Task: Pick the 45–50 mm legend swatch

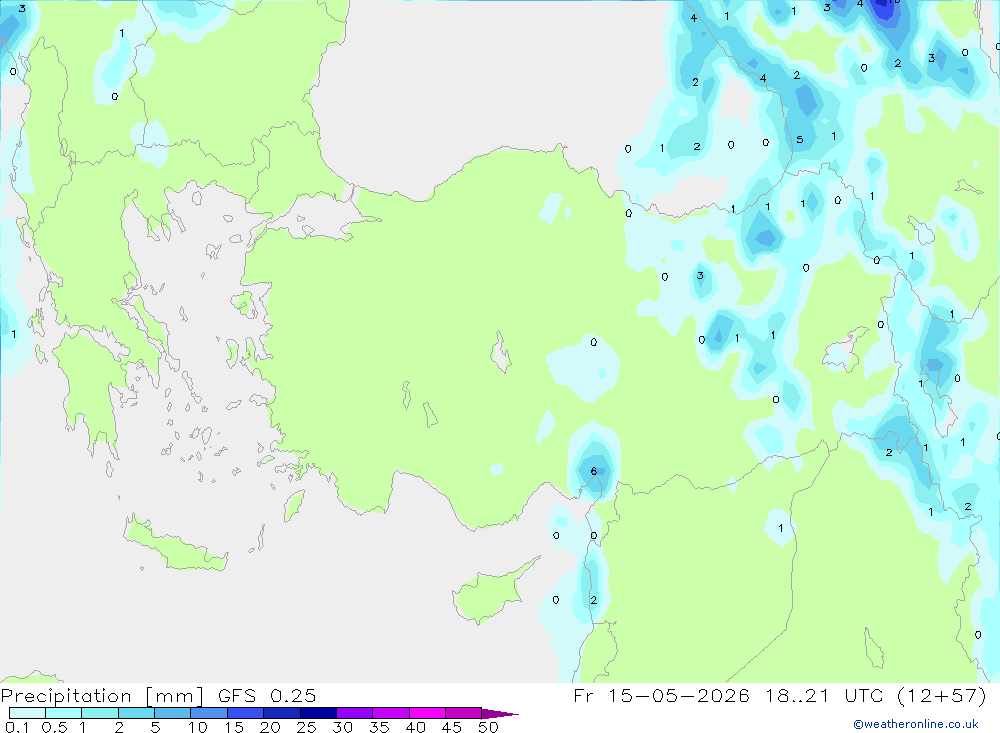Action: [464, 713]
